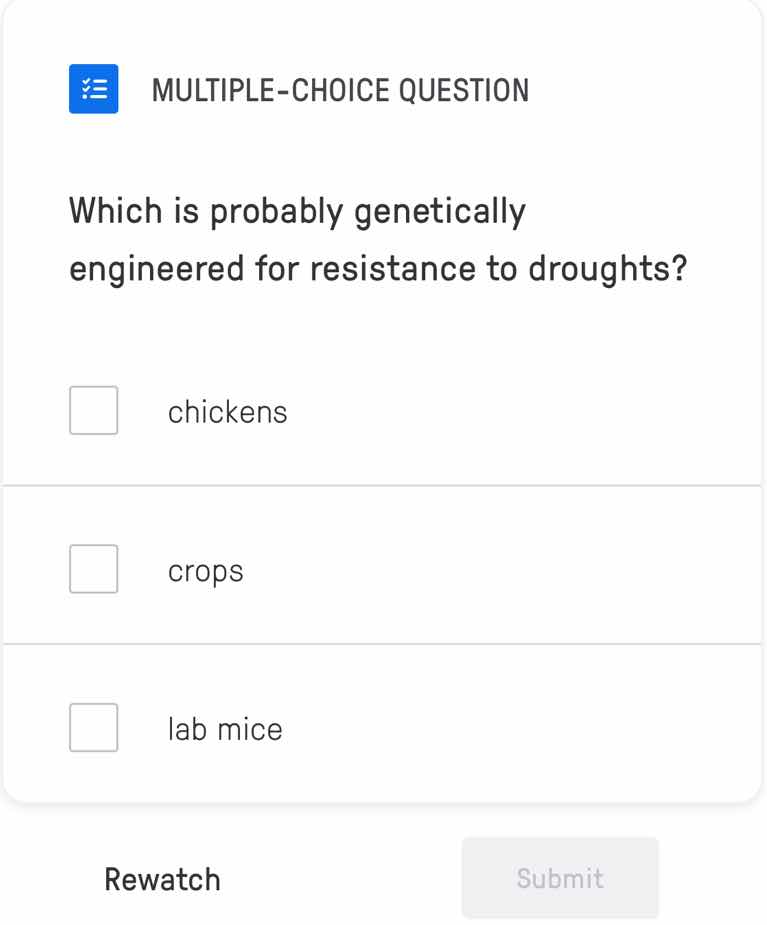The image size is (767, 925).
Task: Click the MULTIPLE-CHOICE QUESTION header label
Action: tap(341, 89)
